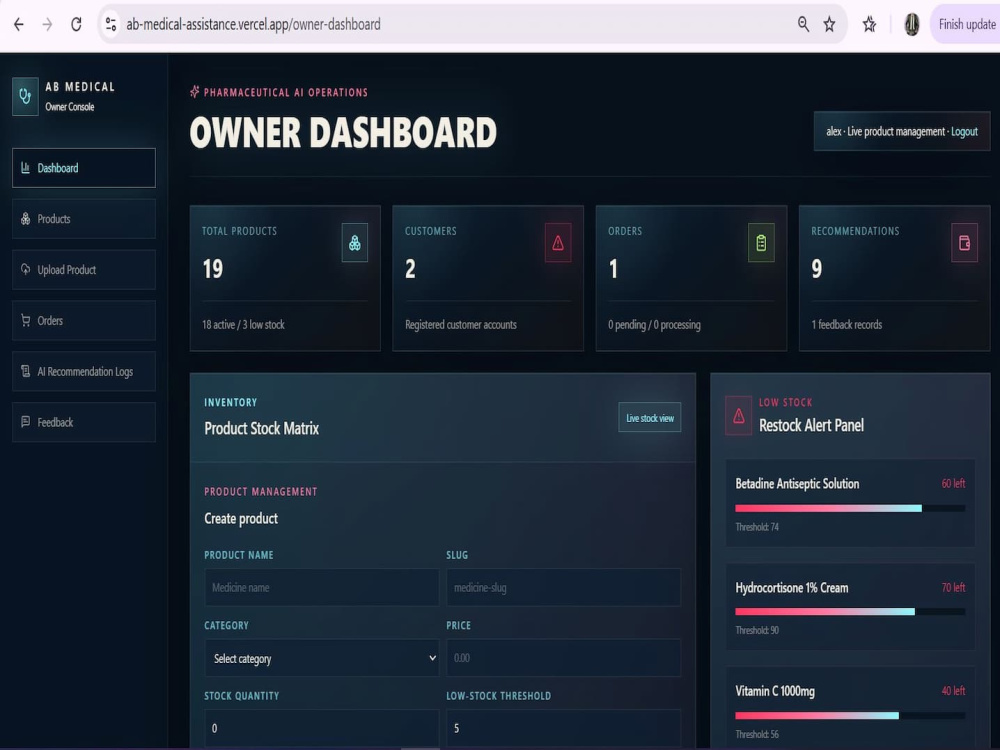Click 'Threshold: 90' text

pos(756,630)
